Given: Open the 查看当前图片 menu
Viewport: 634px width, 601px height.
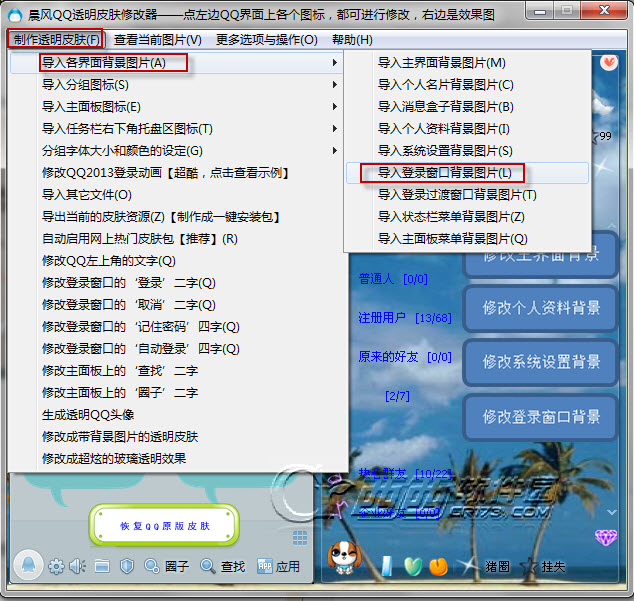Looking at the screenshot, I should tap(157, 40).
